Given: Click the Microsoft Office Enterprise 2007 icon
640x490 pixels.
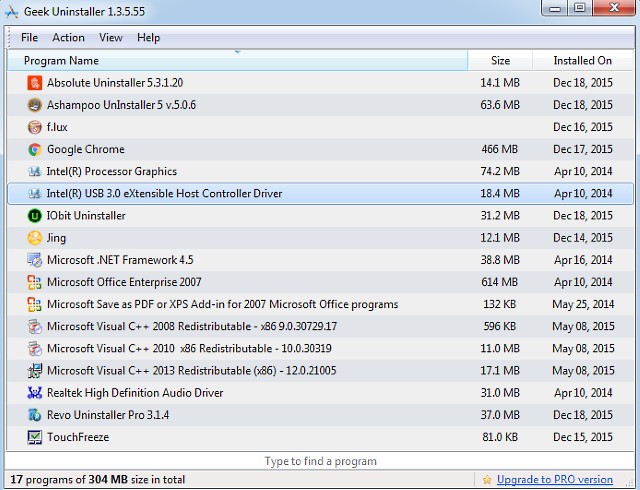Looking at the screenshot, I should pos(35,282).
